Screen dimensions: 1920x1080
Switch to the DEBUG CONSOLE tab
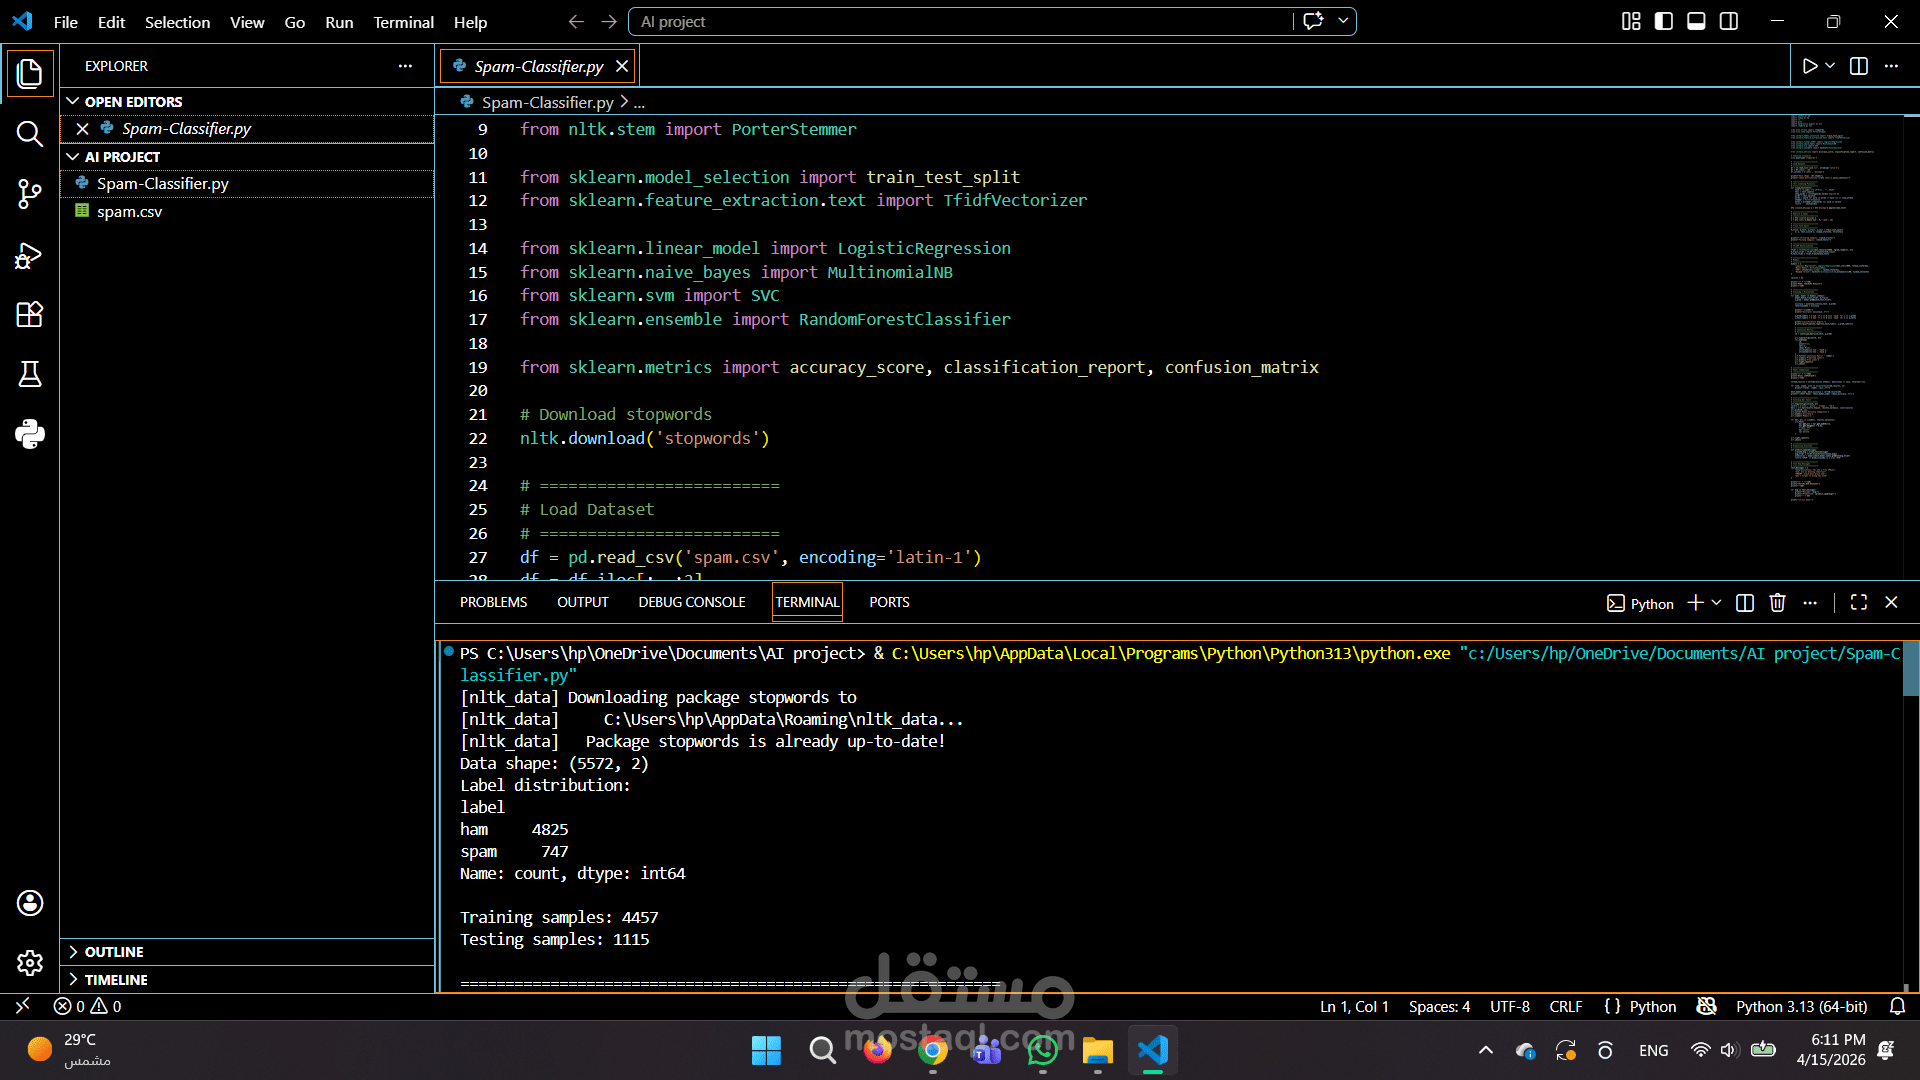[x=691, y=602]
